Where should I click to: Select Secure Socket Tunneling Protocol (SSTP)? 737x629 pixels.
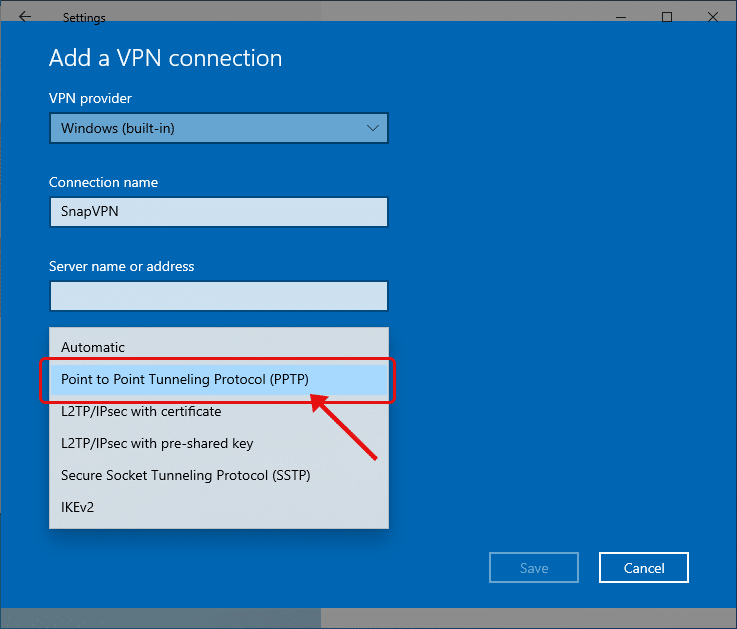[219, 475]
